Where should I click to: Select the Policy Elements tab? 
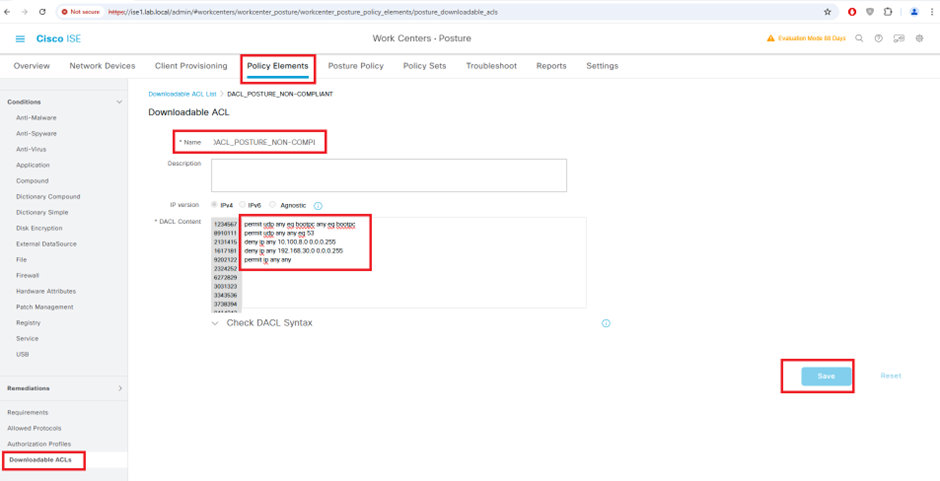tap(278, 66)
